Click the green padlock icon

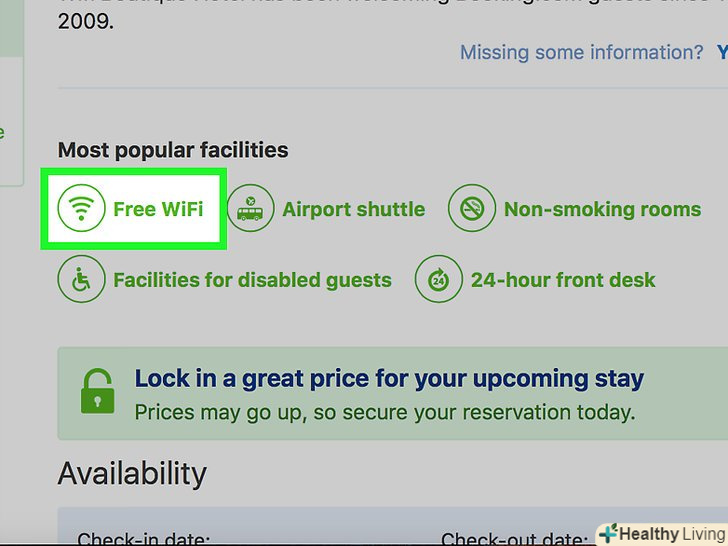(97, 391)
